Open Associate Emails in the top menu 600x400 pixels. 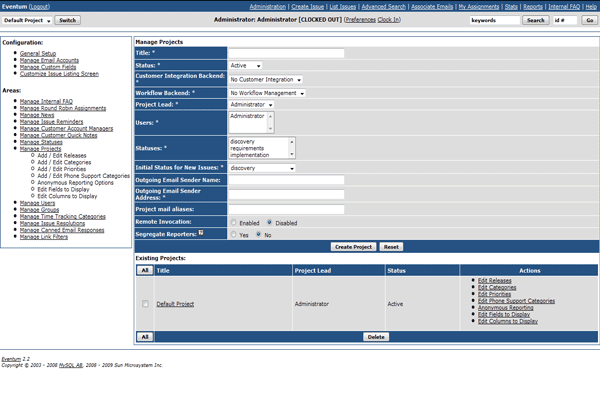[x=432, y=7]
